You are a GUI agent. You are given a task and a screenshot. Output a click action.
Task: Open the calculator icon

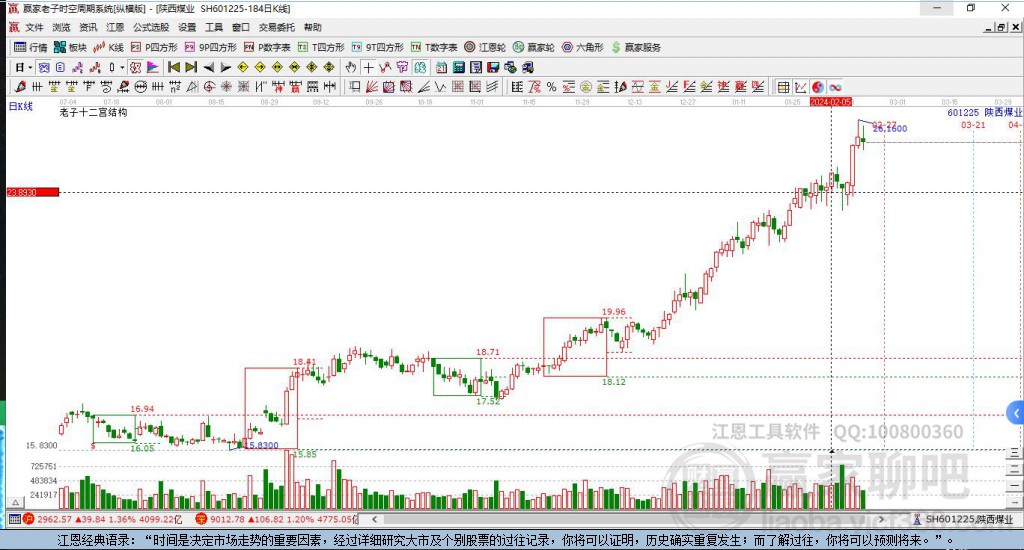coord(458,67)
